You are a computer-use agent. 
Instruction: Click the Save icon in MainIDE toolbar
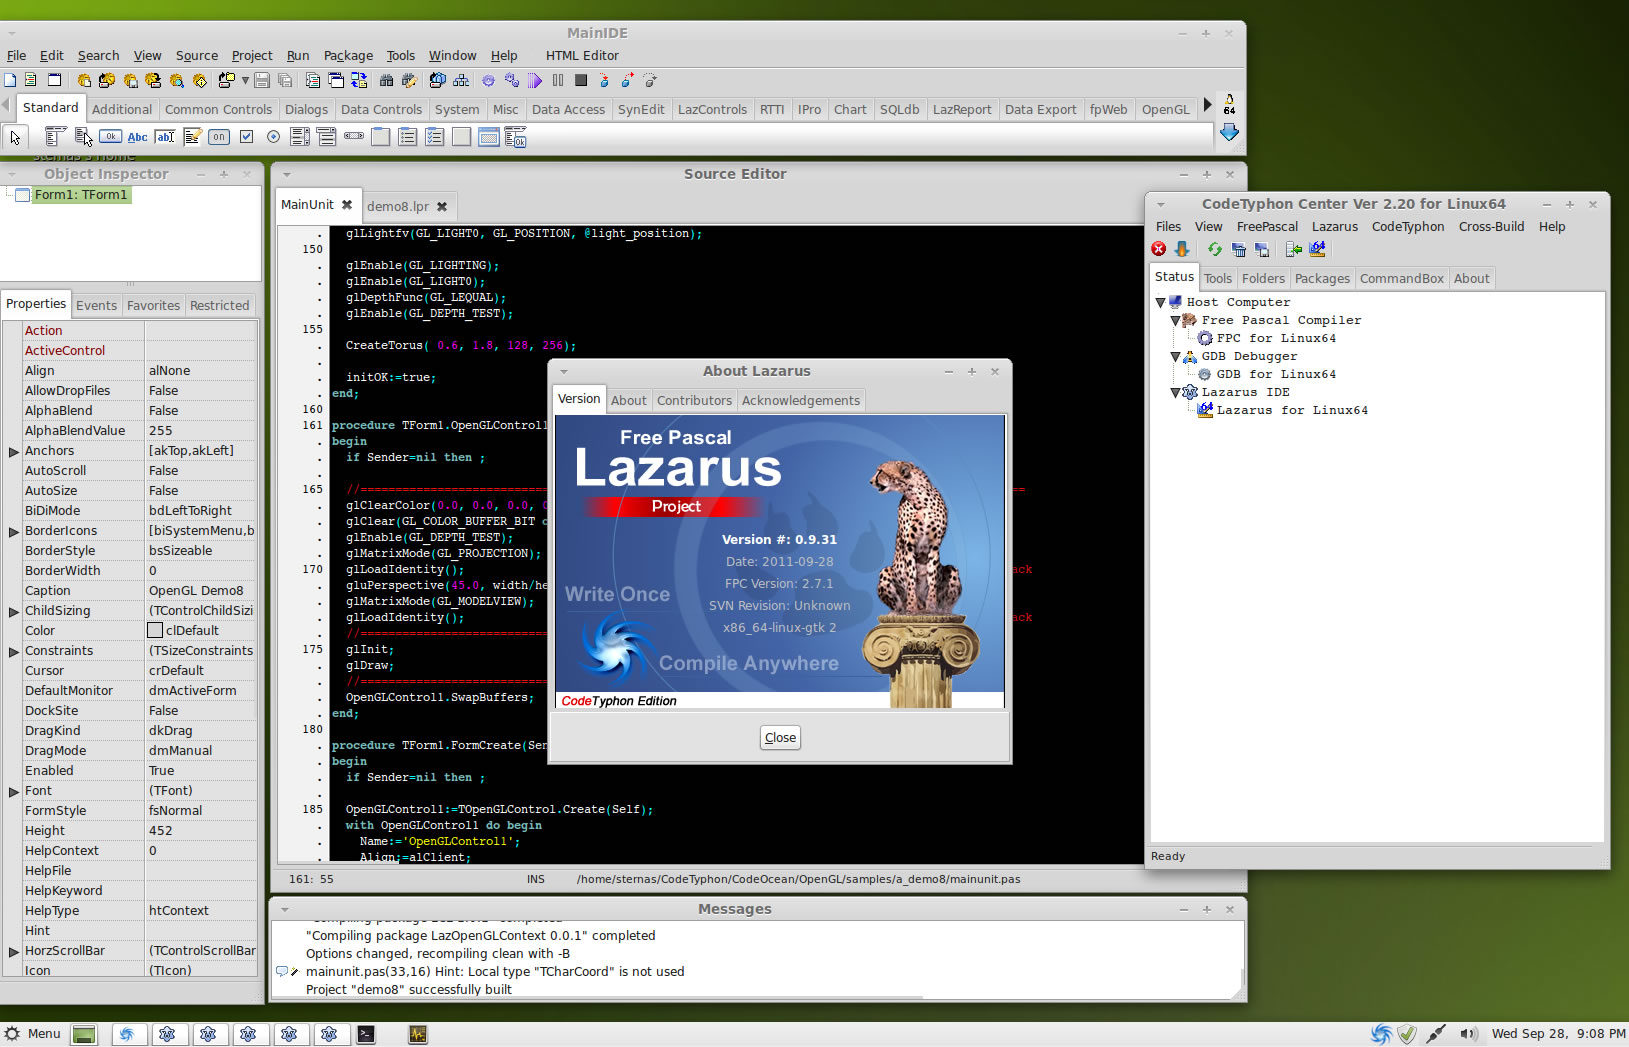261,80
